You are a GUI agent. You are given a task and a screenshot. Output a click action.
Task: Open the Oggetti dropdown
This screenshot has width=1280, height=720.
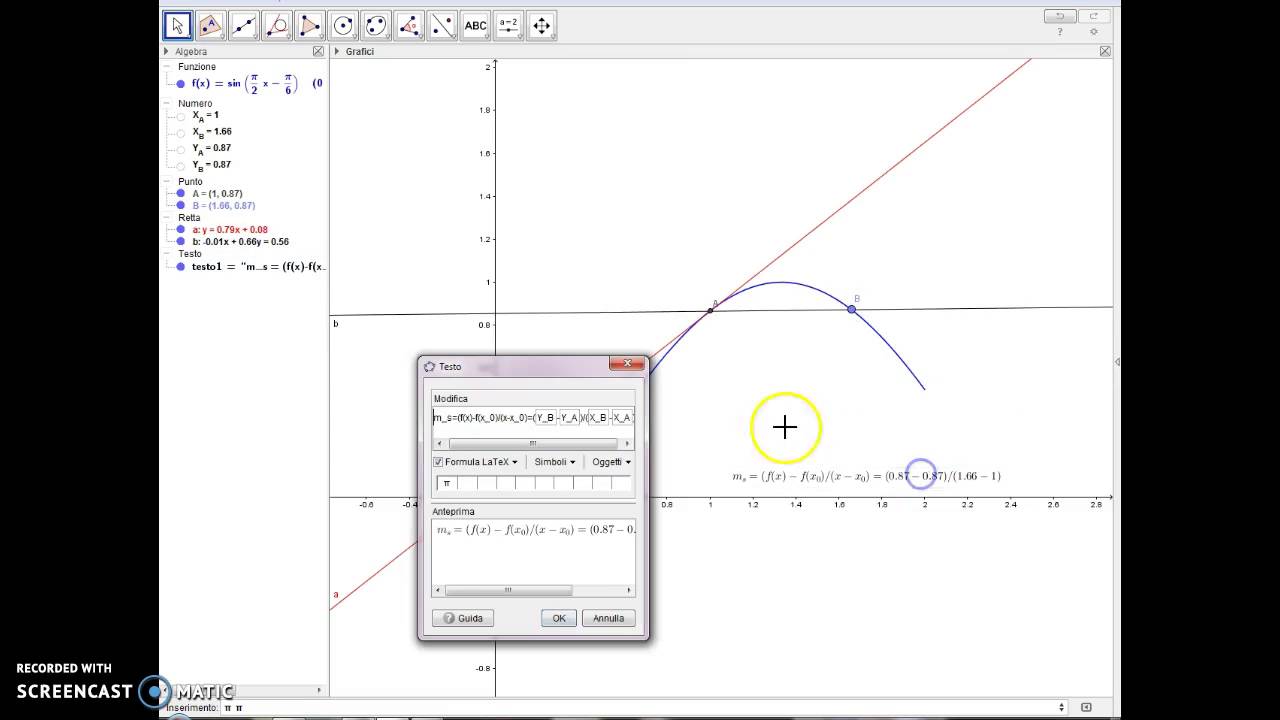[x=611, y=462]
